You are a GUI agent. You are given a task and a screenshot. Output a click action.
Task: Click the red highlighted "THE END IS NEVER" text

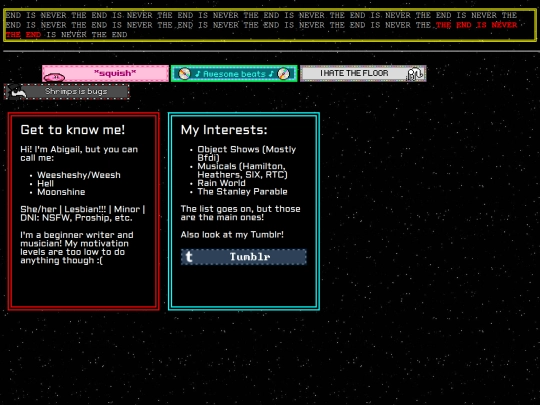point(477,25)
